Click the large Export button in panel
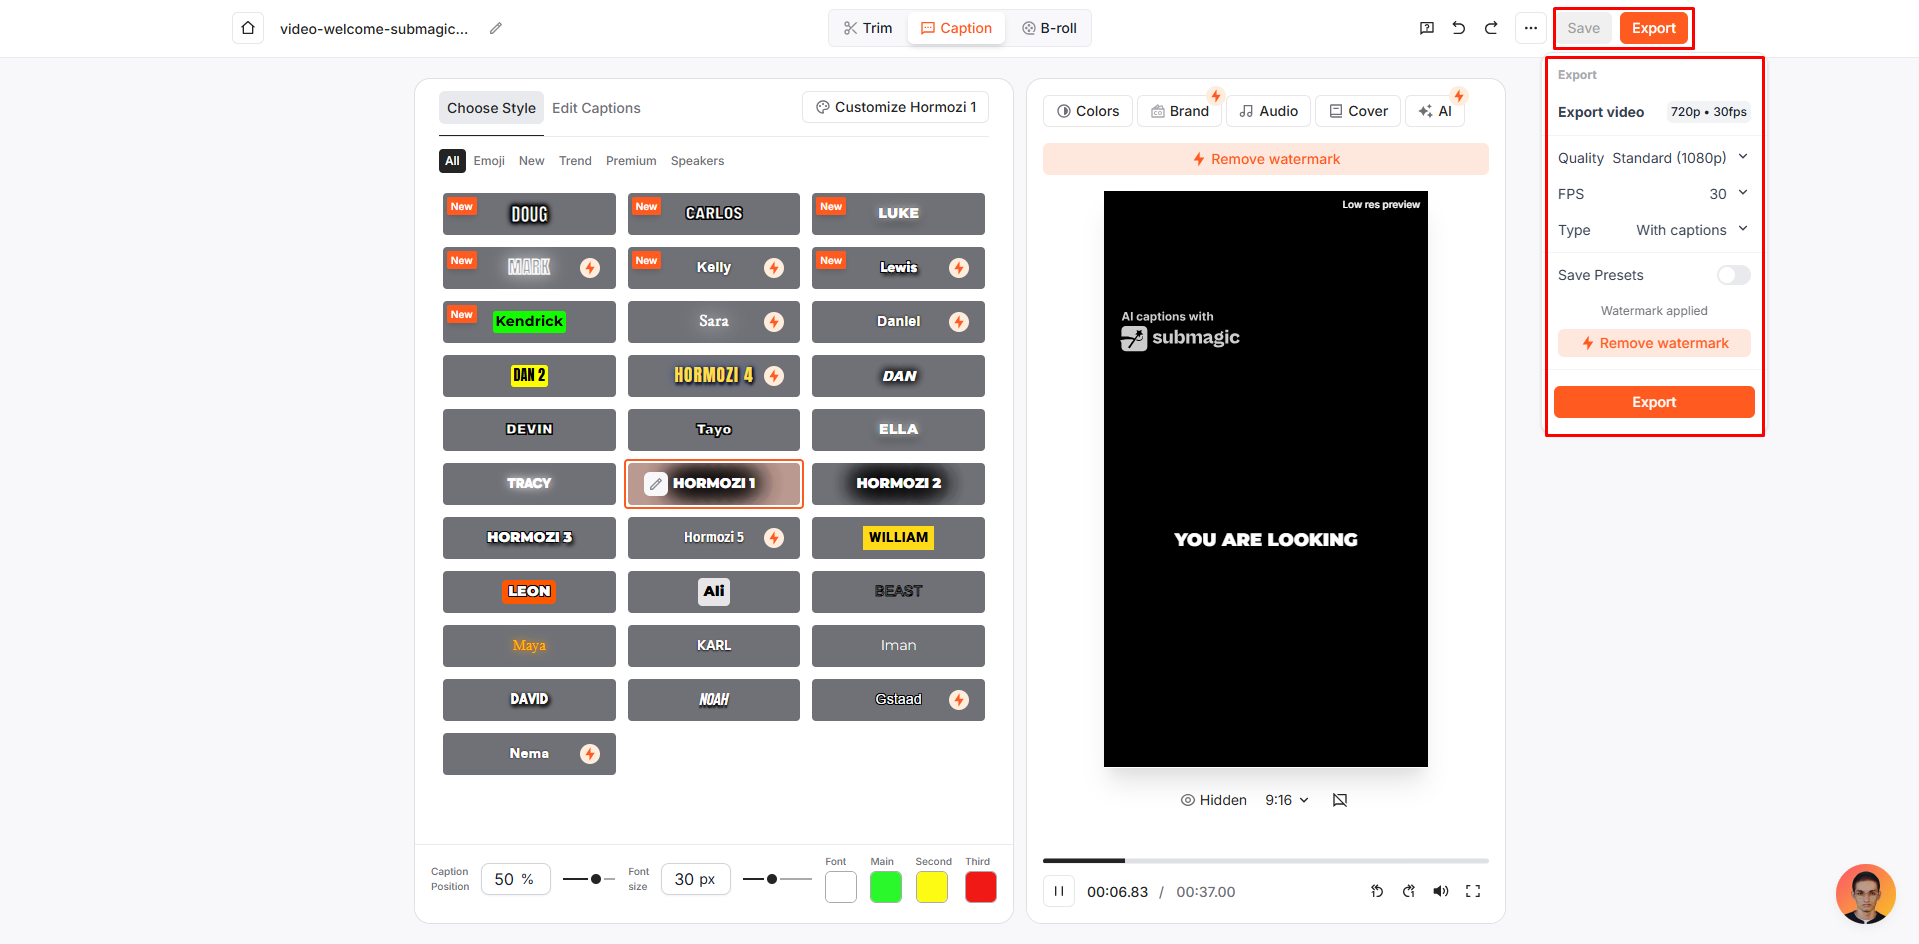 [x=1654, y=402]
